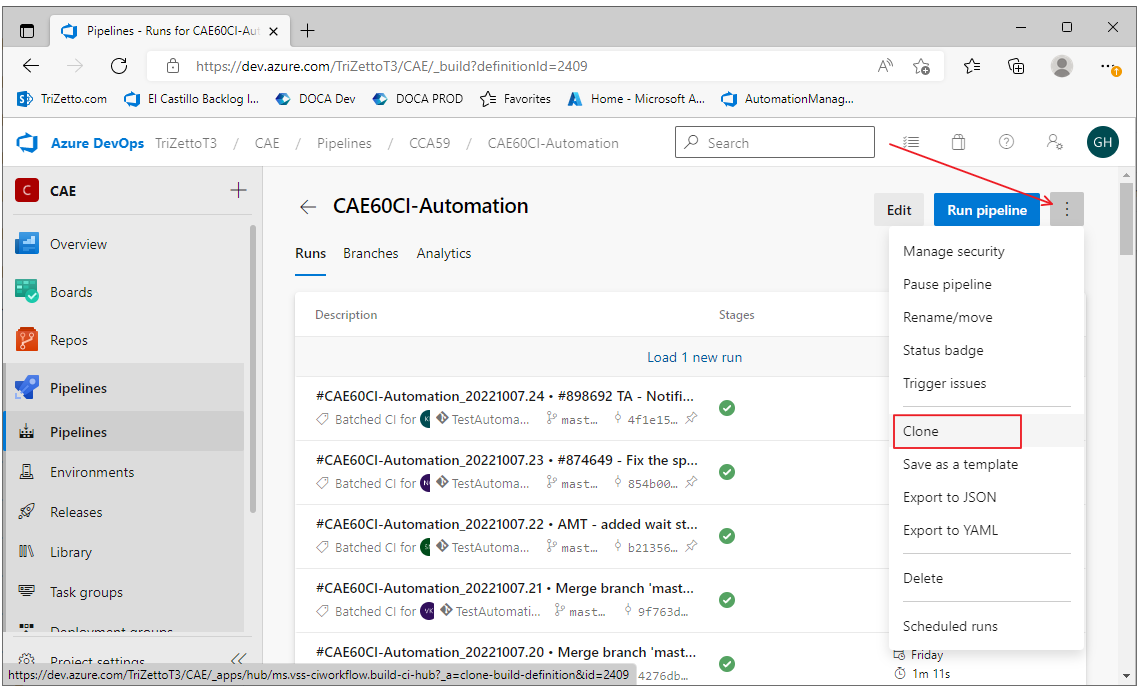The height and width of the screenshot is (693, 1140).
Task: Open the browser profile avatar
Action: [1061, 66]
